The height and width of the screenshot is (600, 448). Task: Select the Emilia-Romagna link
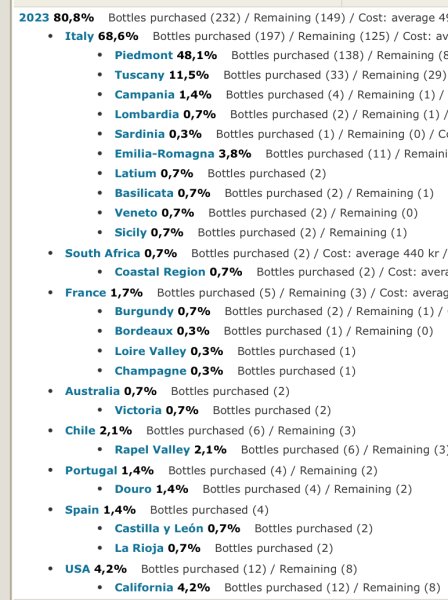165,154
